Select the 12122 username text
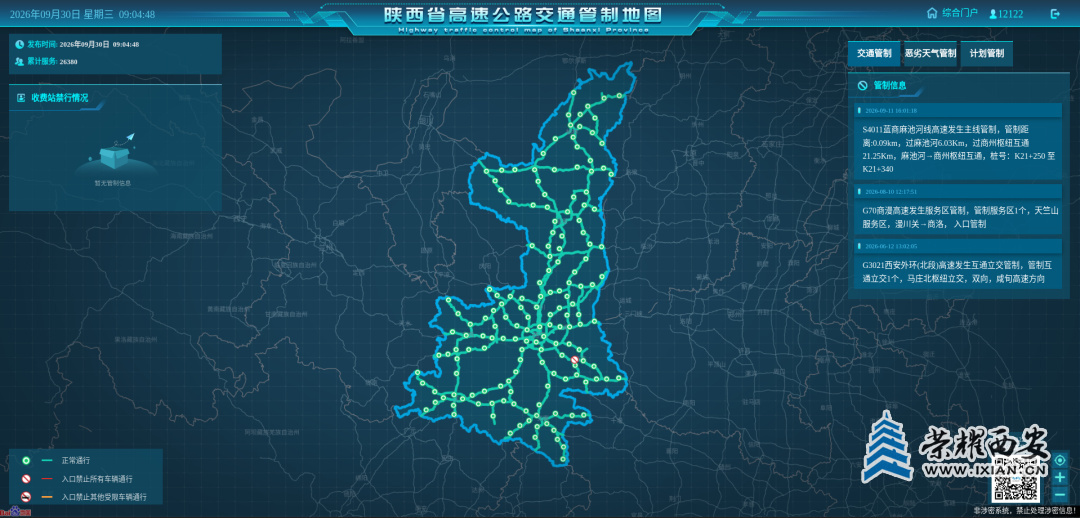 1011,14
